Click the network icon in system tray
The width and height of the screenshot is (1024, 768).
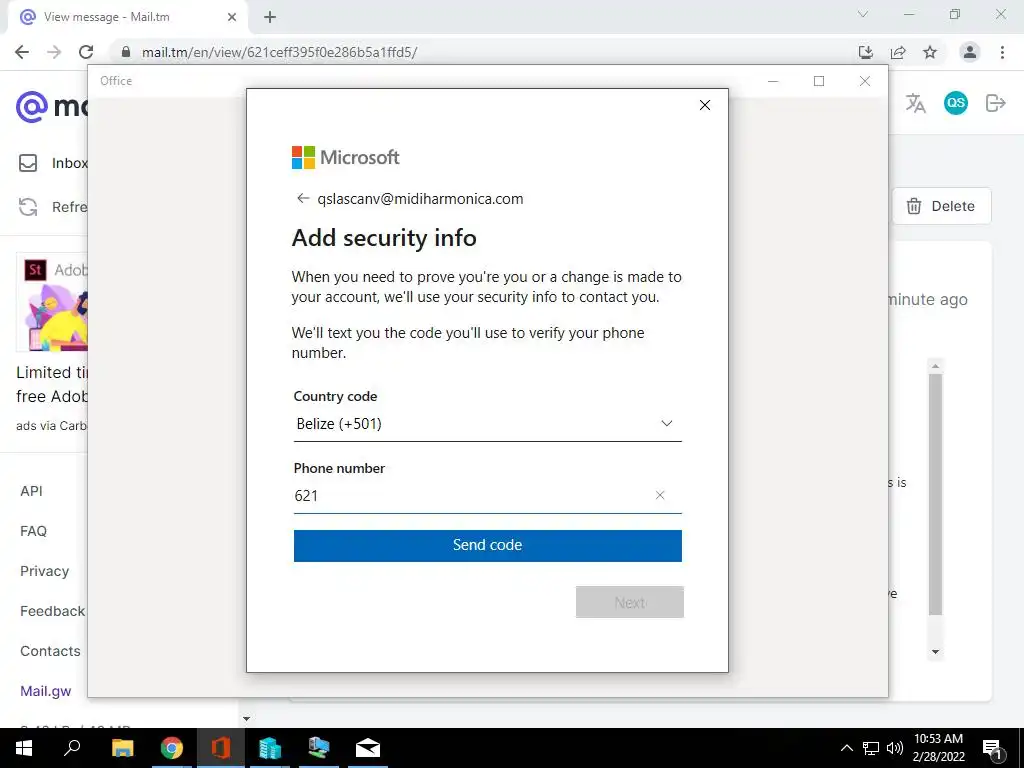(871, 748)
